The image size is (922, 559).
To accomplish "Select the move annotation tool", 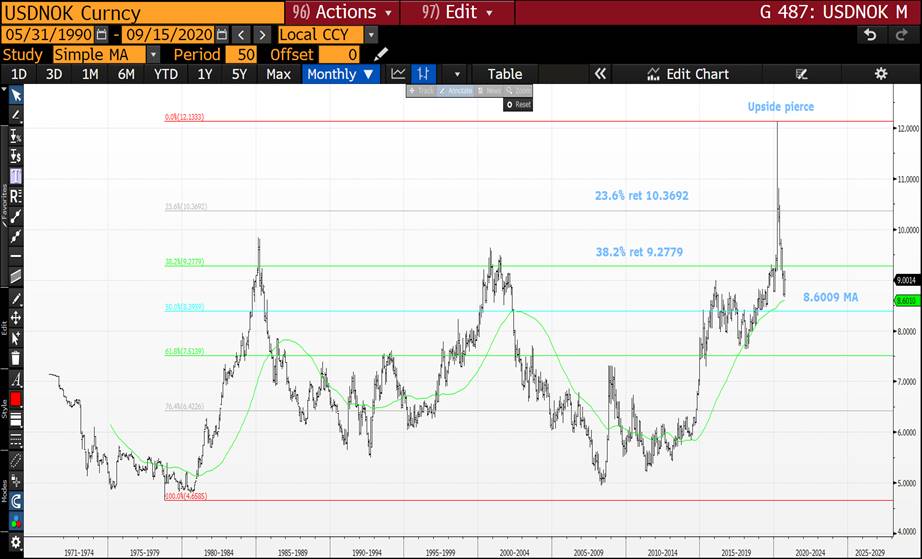I will (16, 318).
